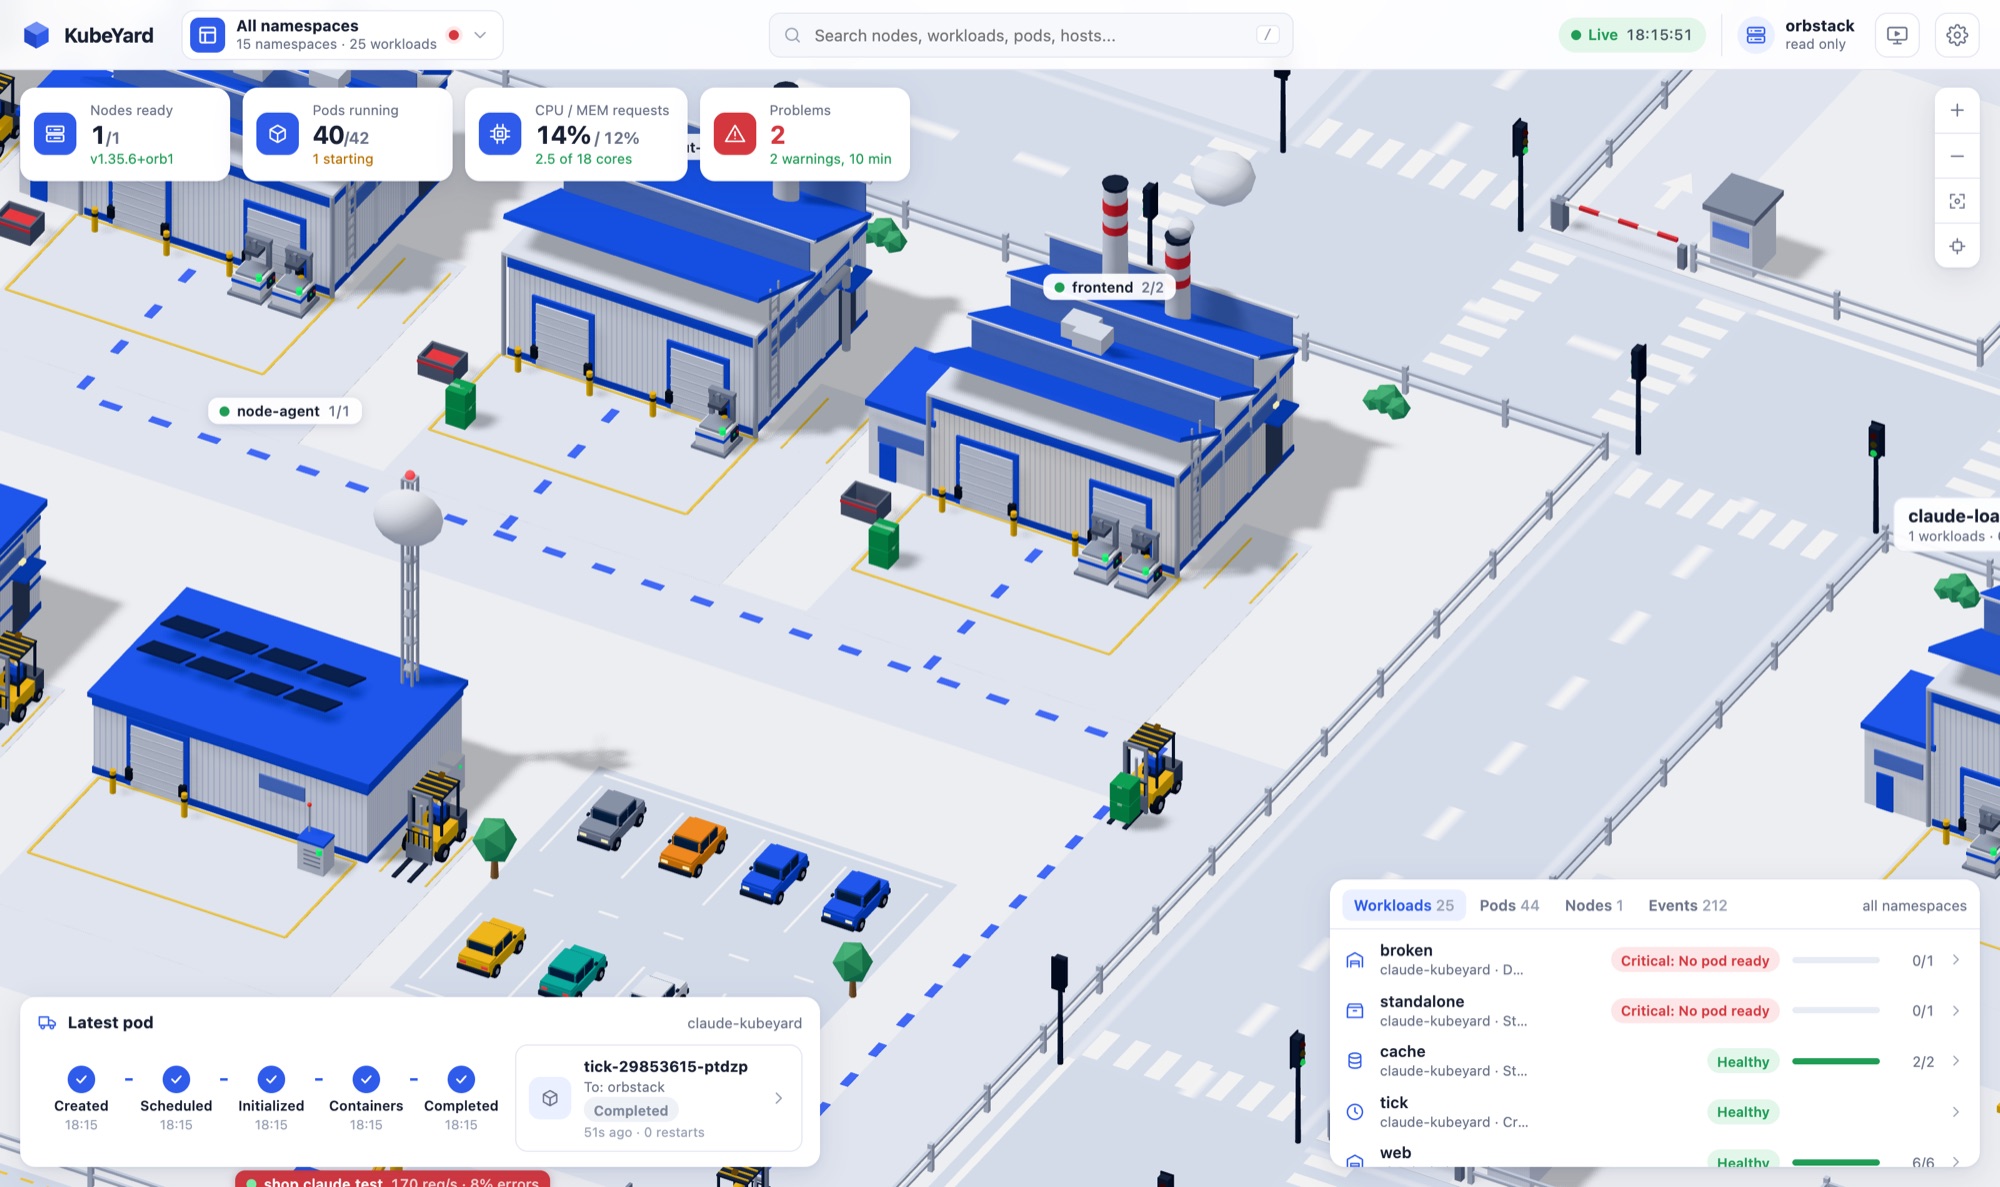Click the fit-to-view frame icon

[1957, 201]
